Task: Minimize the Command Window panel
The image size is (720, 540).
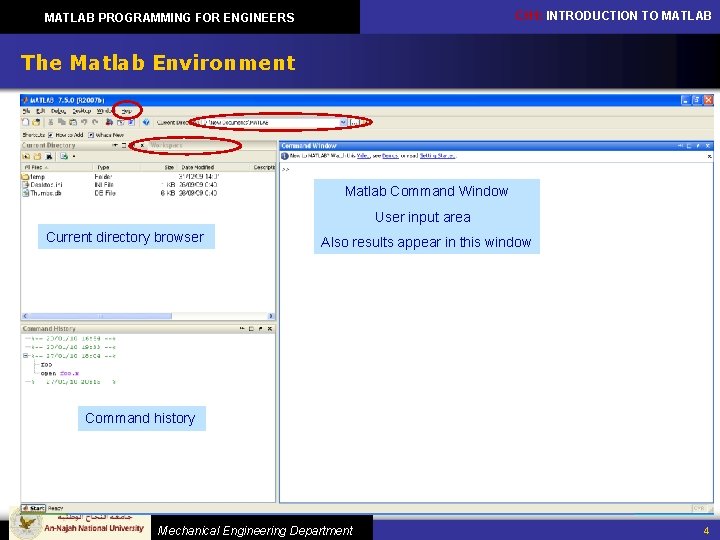Action: tap(681, 146)
